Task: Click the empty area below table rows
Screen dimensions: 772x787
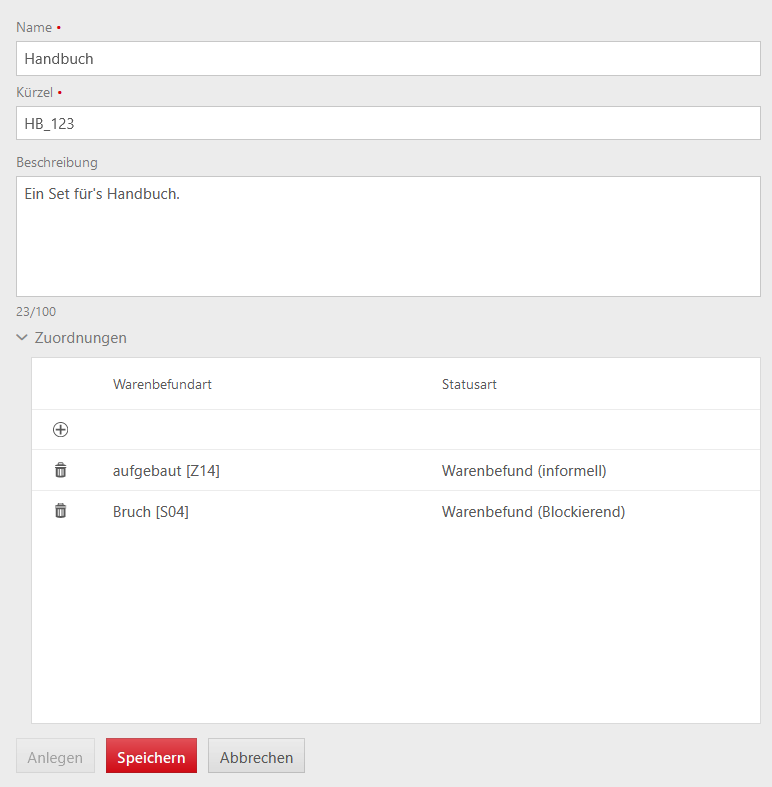Action: (x=396, y=627)
